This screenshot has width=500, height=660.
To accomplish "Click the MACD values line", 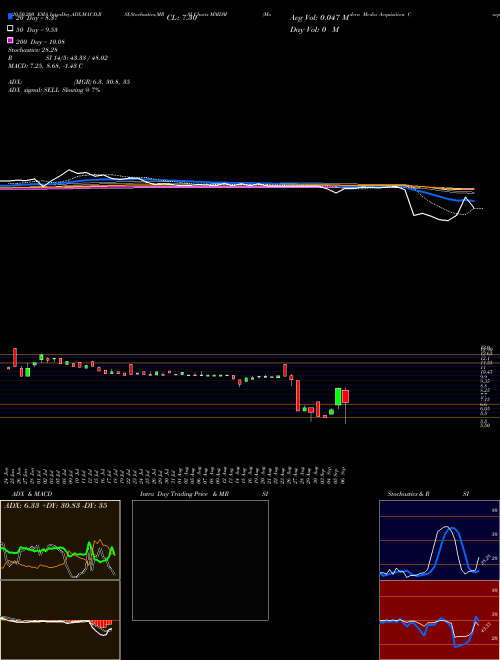I will pos(45,66).
